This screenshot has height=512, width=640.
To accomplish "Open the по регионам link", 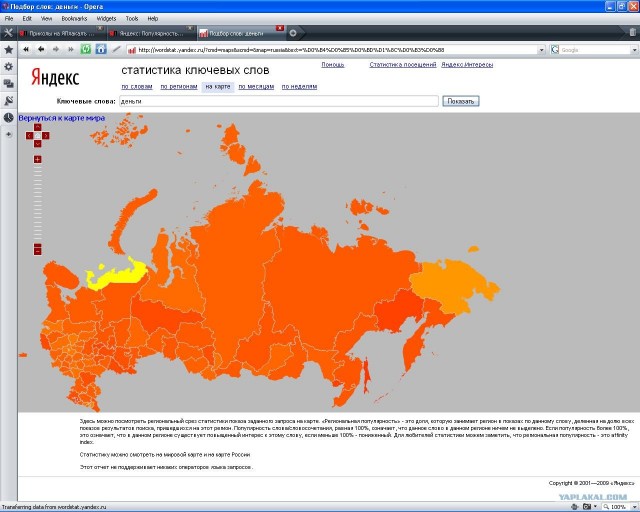I will pyautogui.click(x=179, y=87).
